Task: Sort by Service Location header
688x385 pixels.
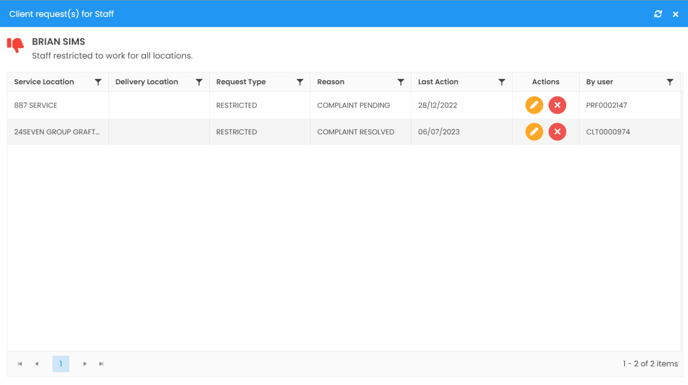Action: point(44,82)
